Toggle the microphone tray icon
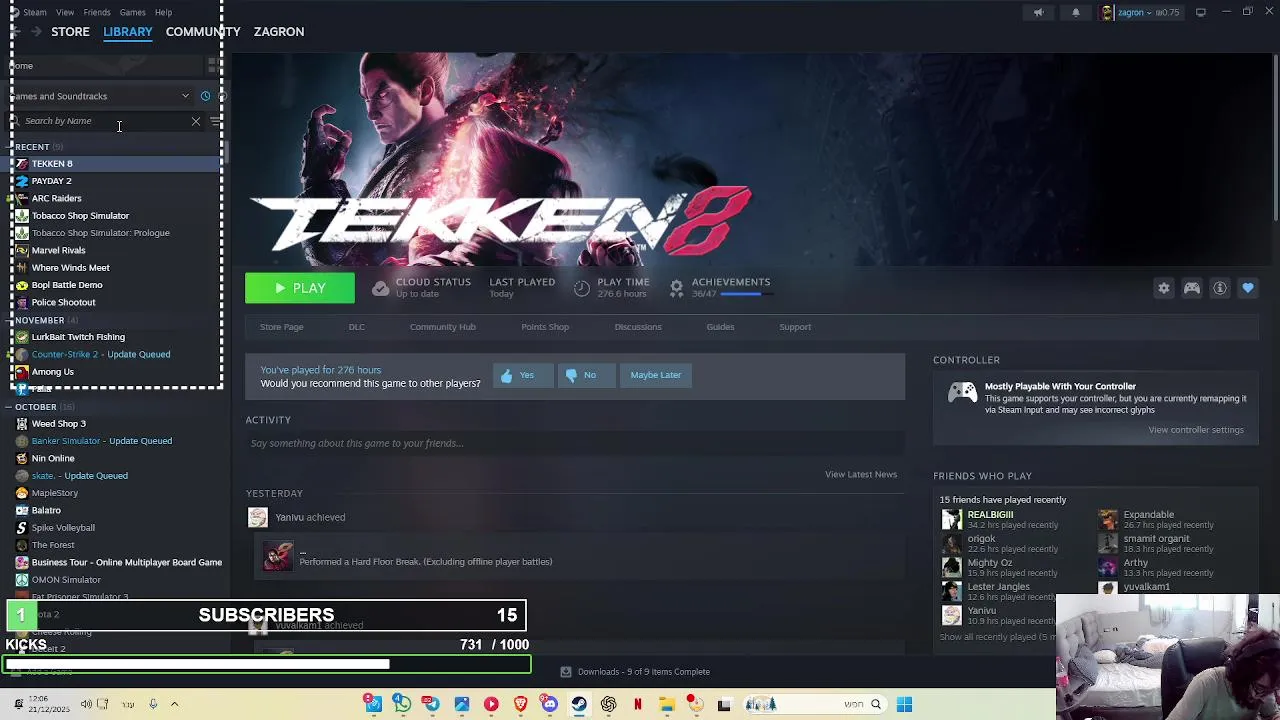1280x720 pixels. coord(153,704)
